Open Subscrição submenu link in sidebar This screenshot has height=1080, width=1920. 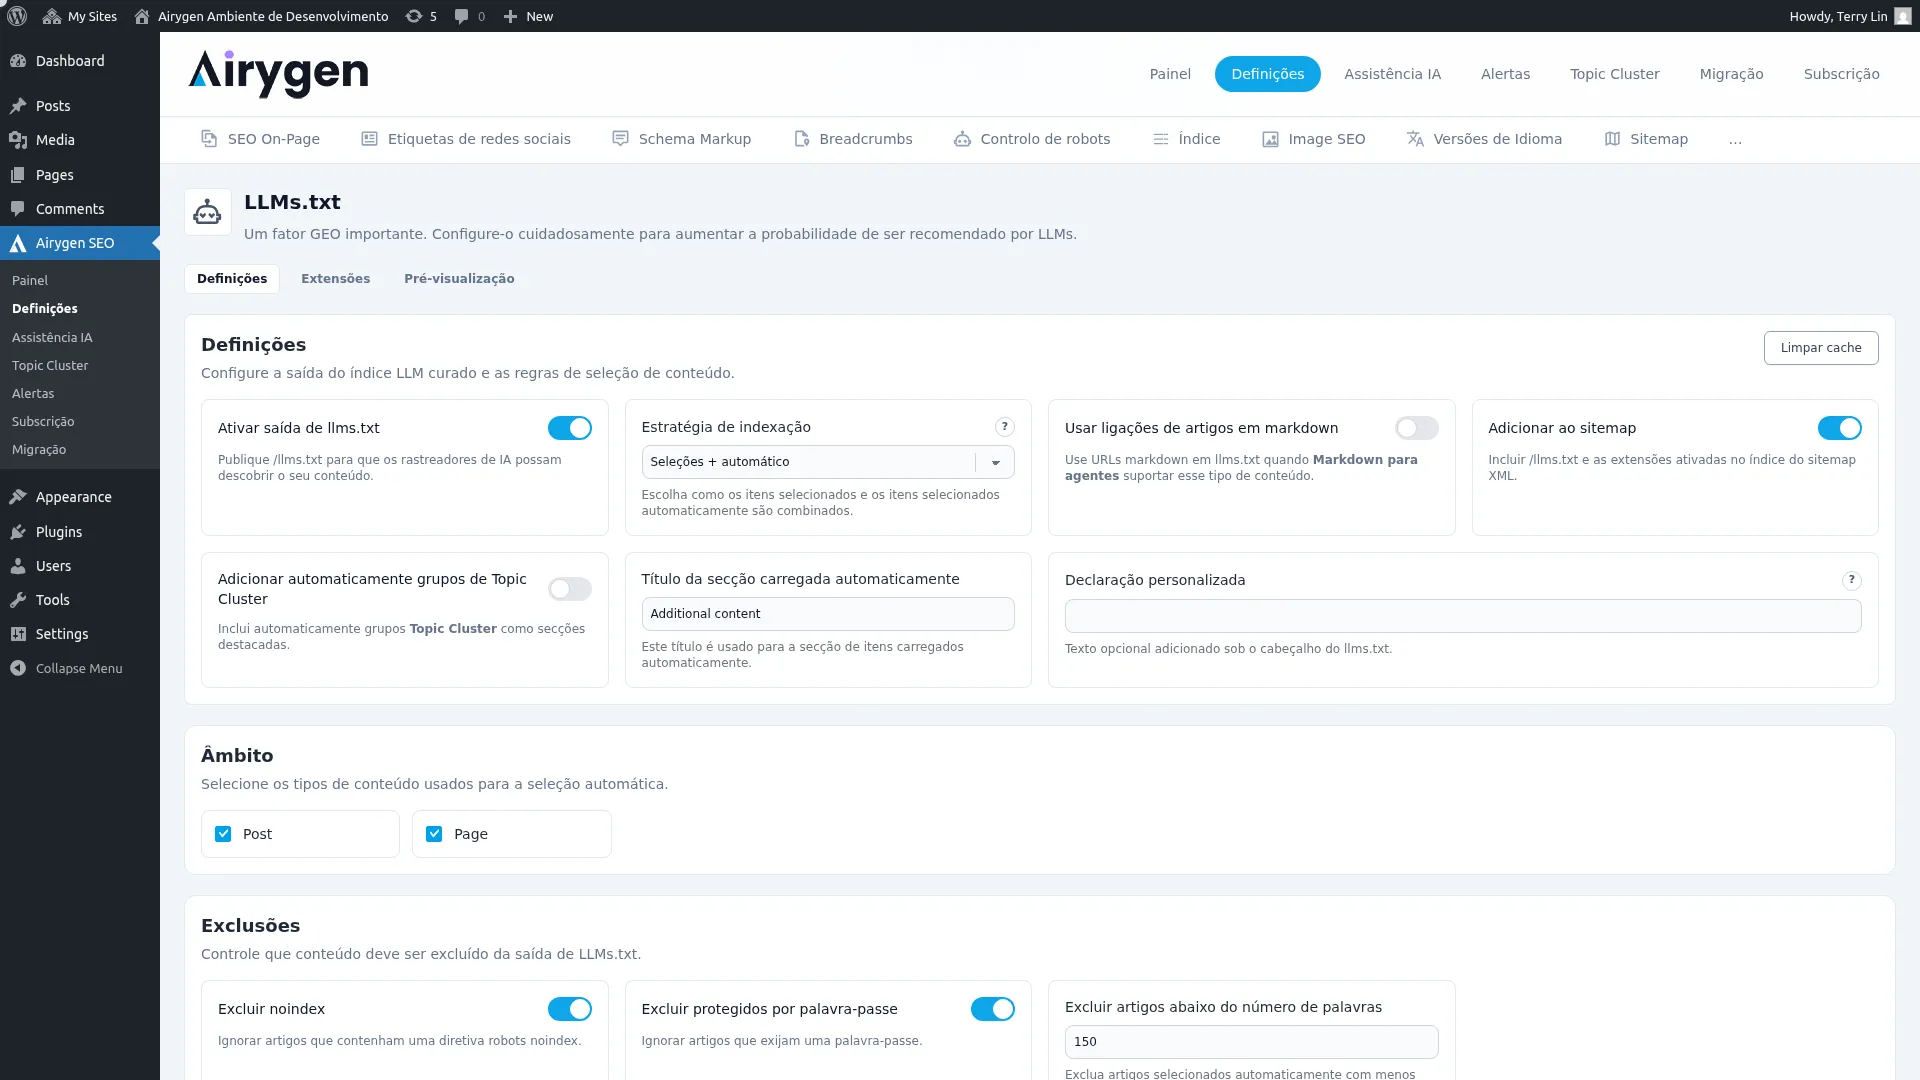[43, 422]
